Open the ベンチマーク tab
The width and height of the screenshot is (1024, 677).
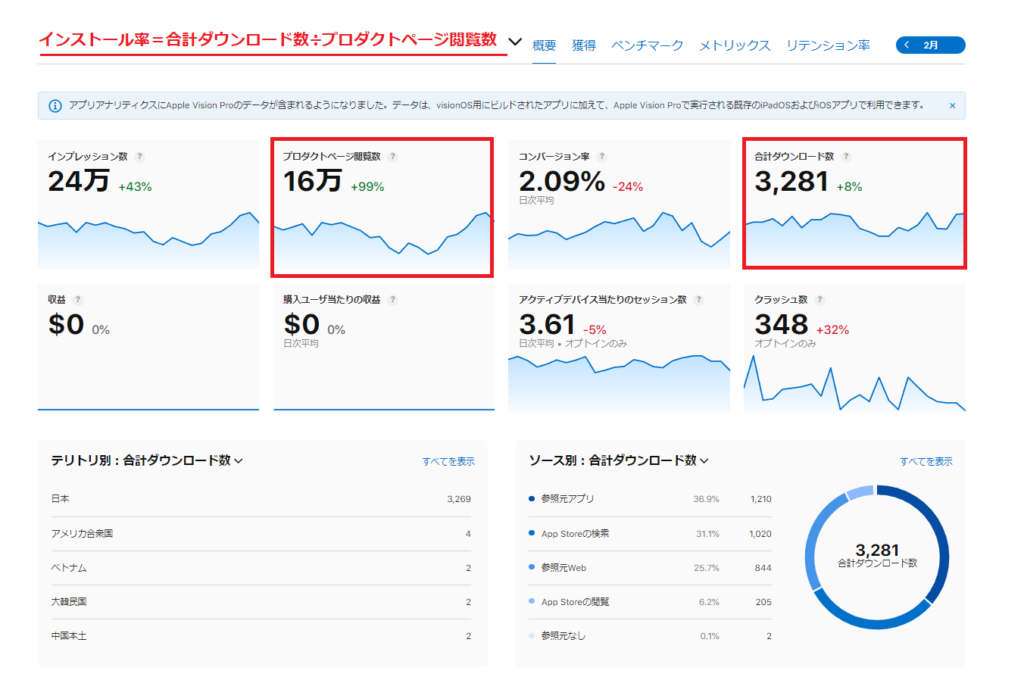pos(647,45)
